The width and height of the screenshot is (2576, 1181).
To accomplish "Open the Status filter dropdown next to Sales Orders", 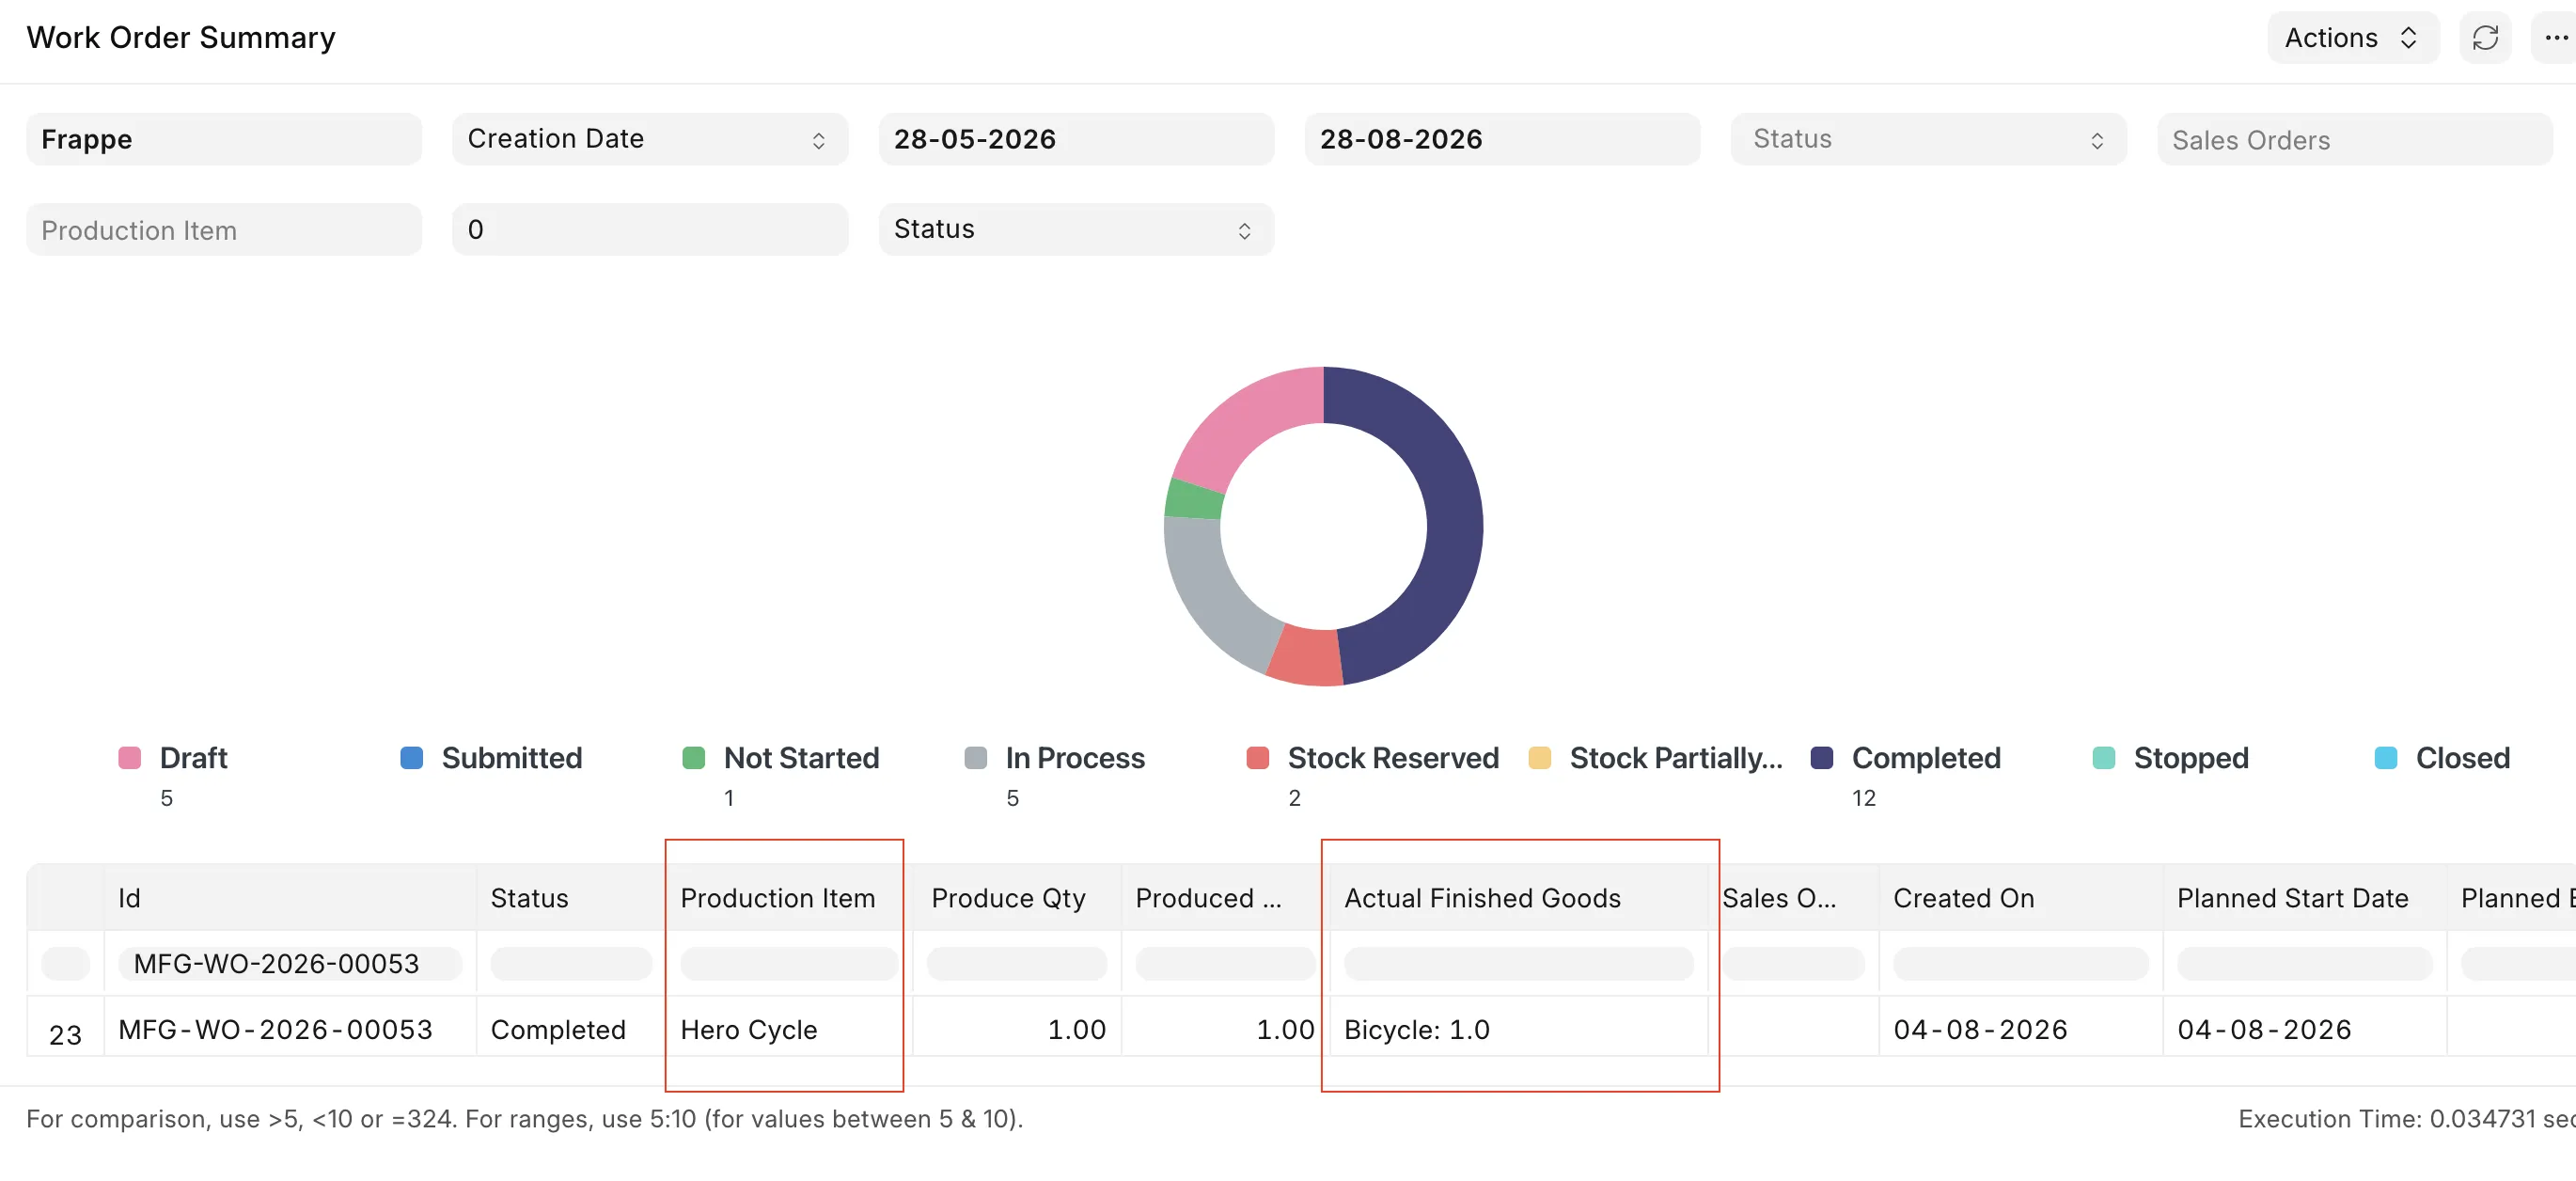I will (1927, 139).
